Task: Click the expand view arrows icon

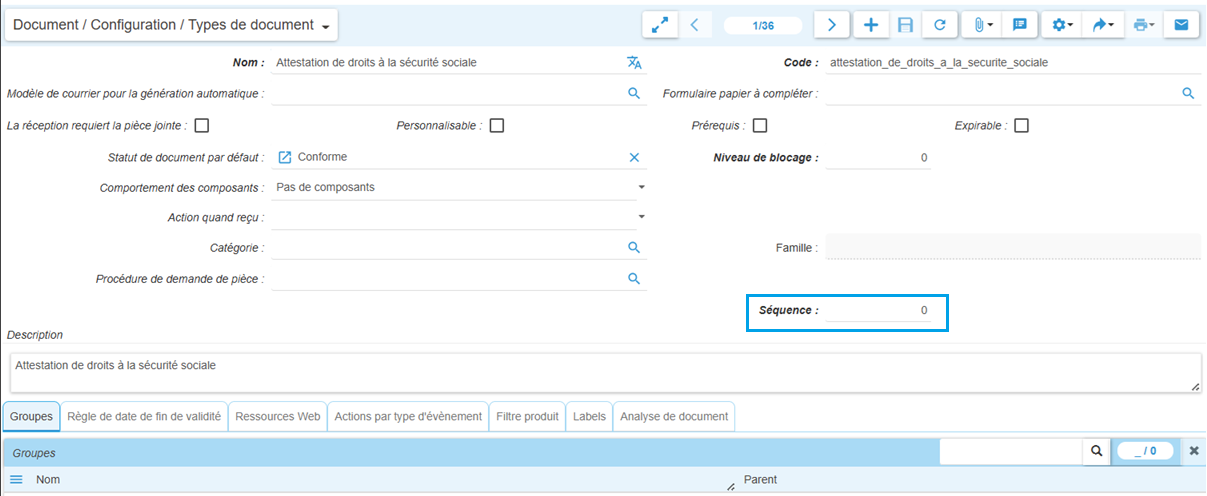Action: coord(659,25)
